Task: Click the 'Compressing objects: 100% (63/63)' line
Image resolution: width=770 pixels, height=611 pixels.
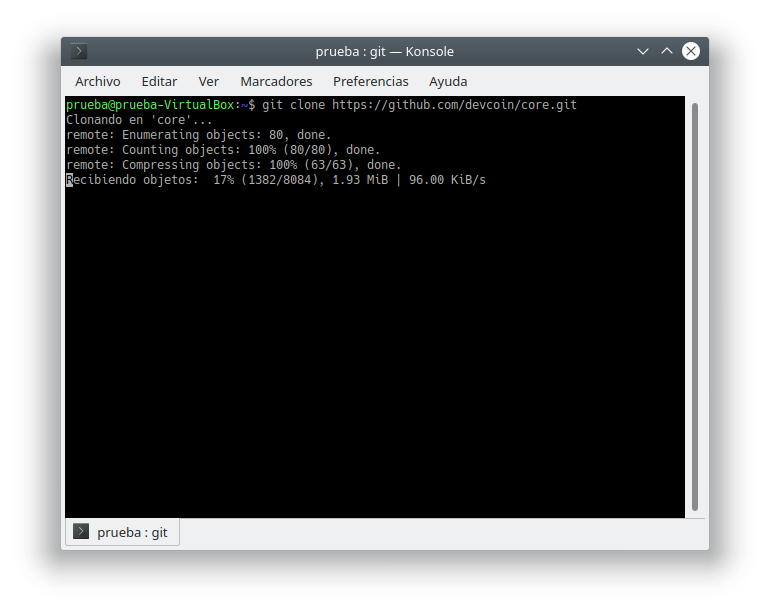Action: [234, 165]
